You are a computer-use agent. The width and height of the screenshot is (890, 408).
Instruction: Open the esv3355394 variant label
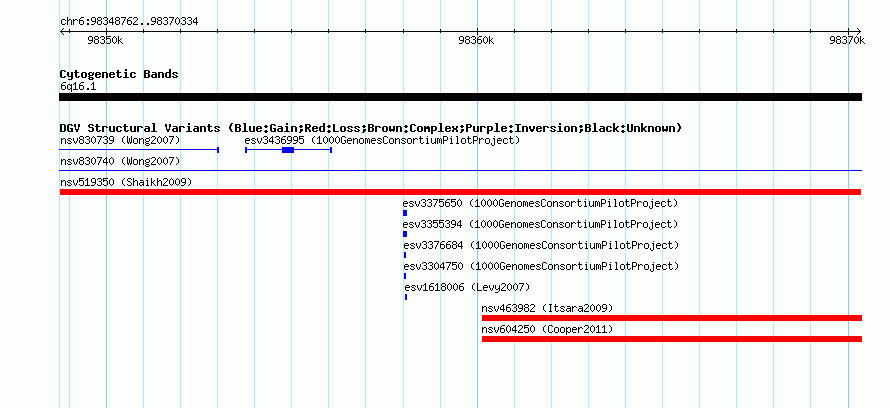(x=540, y=224)
